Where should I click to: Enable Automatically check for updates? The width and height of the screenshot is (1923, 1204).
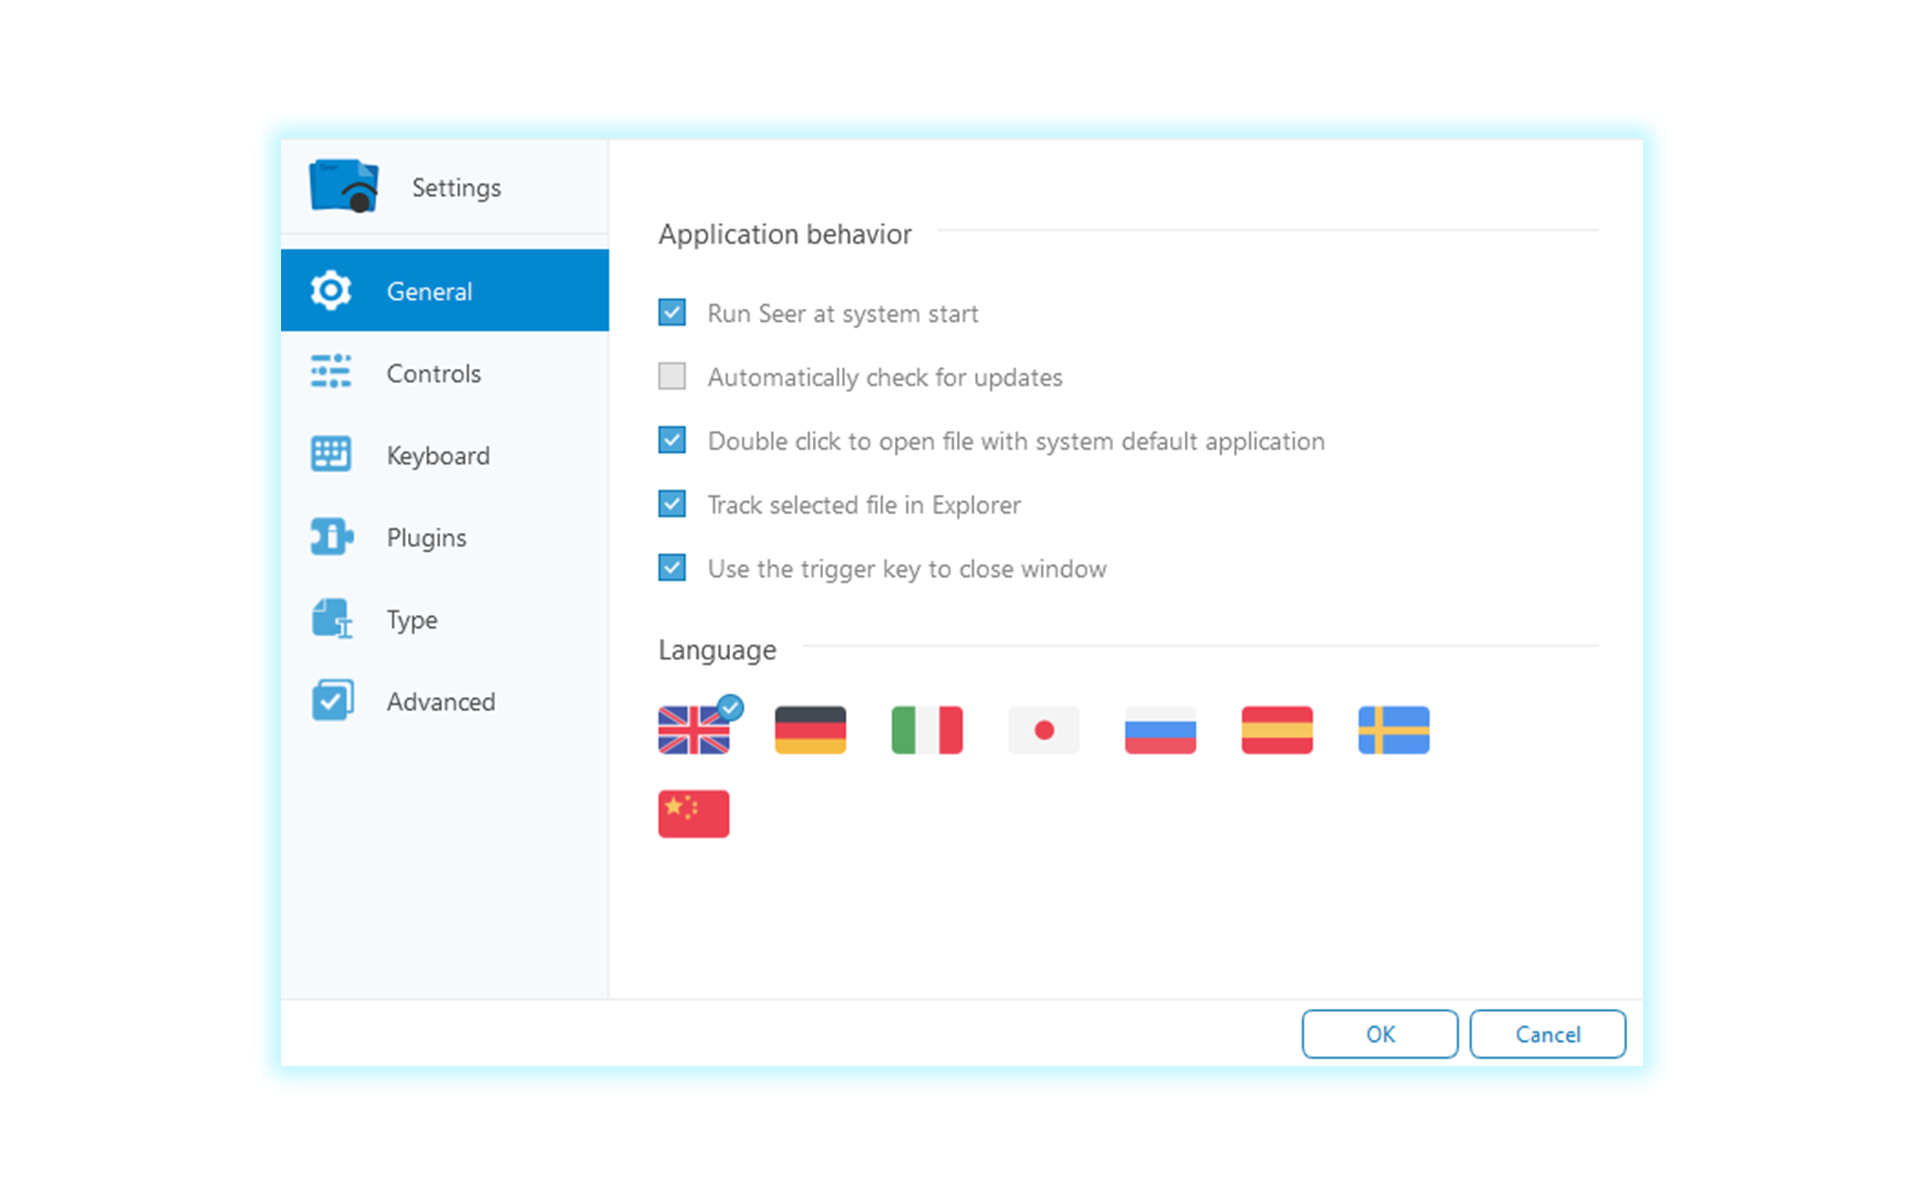coord(672,376)
